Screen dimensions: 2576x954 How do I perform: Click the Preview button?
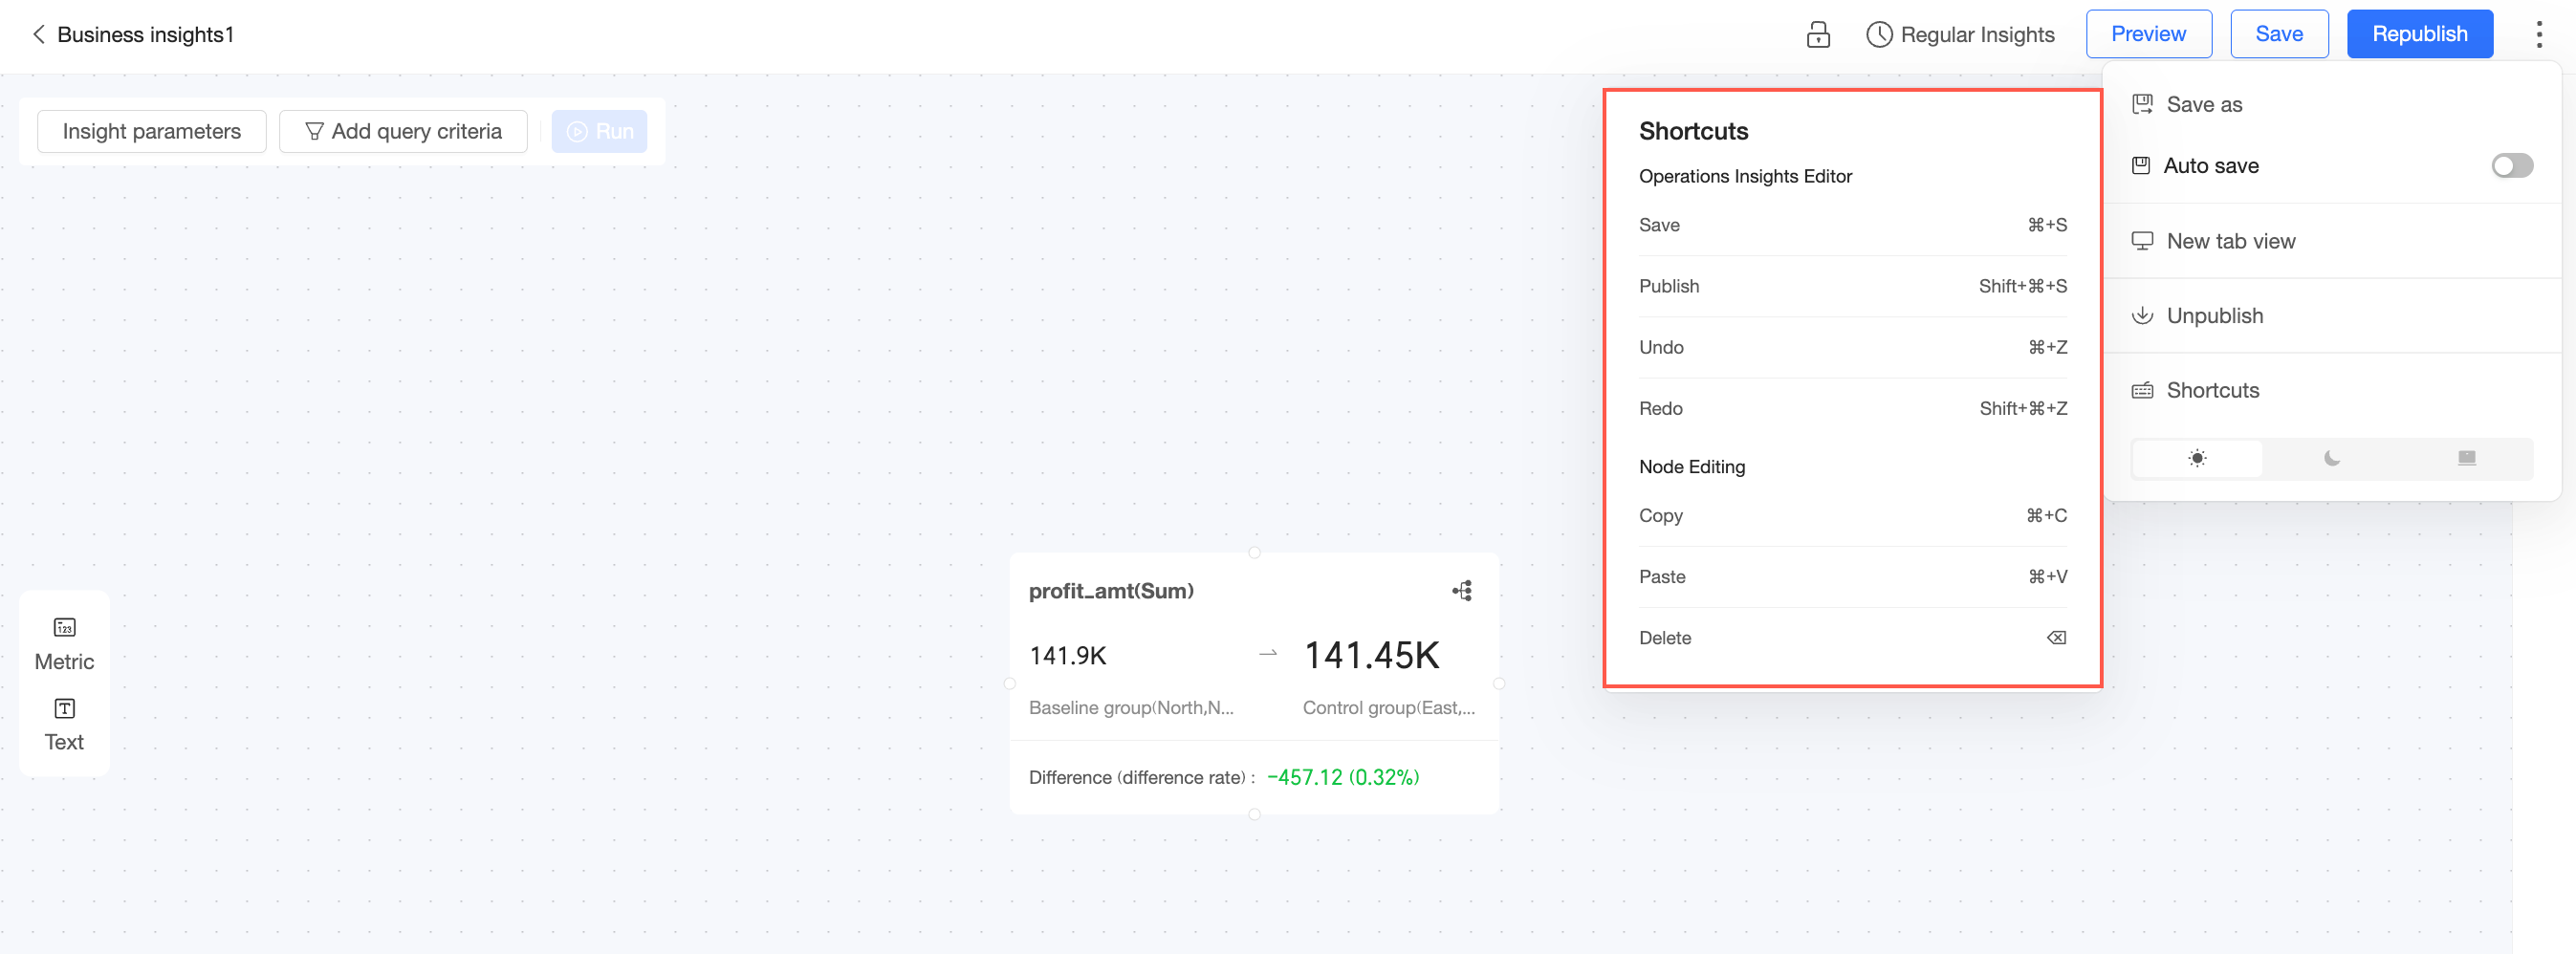coord(2148,34)
